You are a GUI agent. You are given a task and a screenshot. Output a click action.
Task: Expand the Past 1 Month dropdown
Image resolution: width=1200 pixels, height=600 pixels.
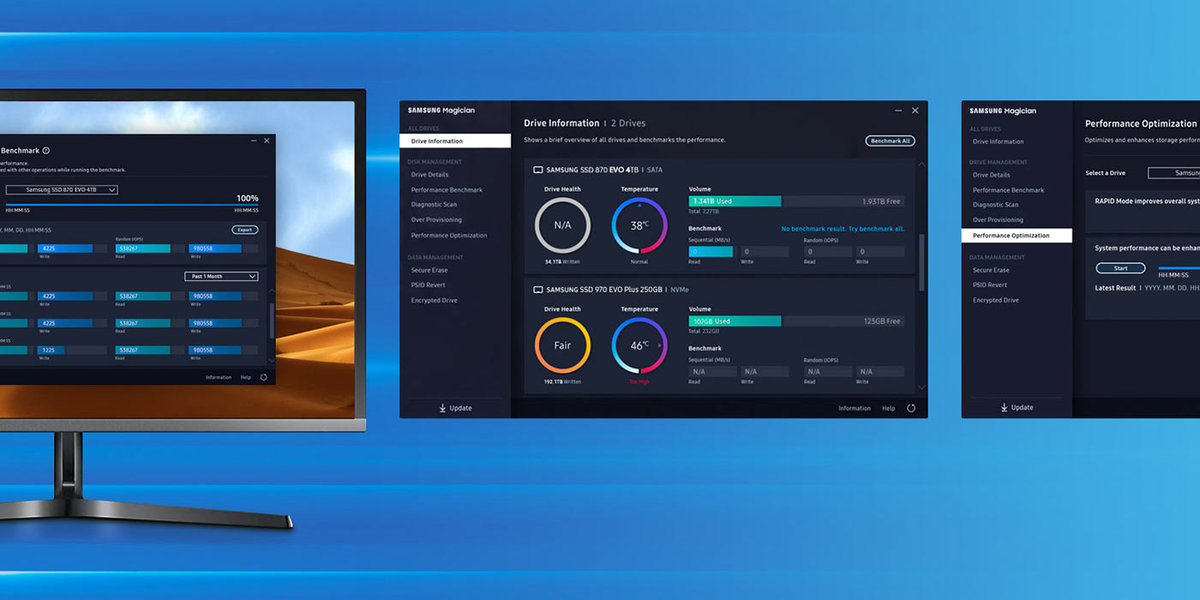point(221,276)
